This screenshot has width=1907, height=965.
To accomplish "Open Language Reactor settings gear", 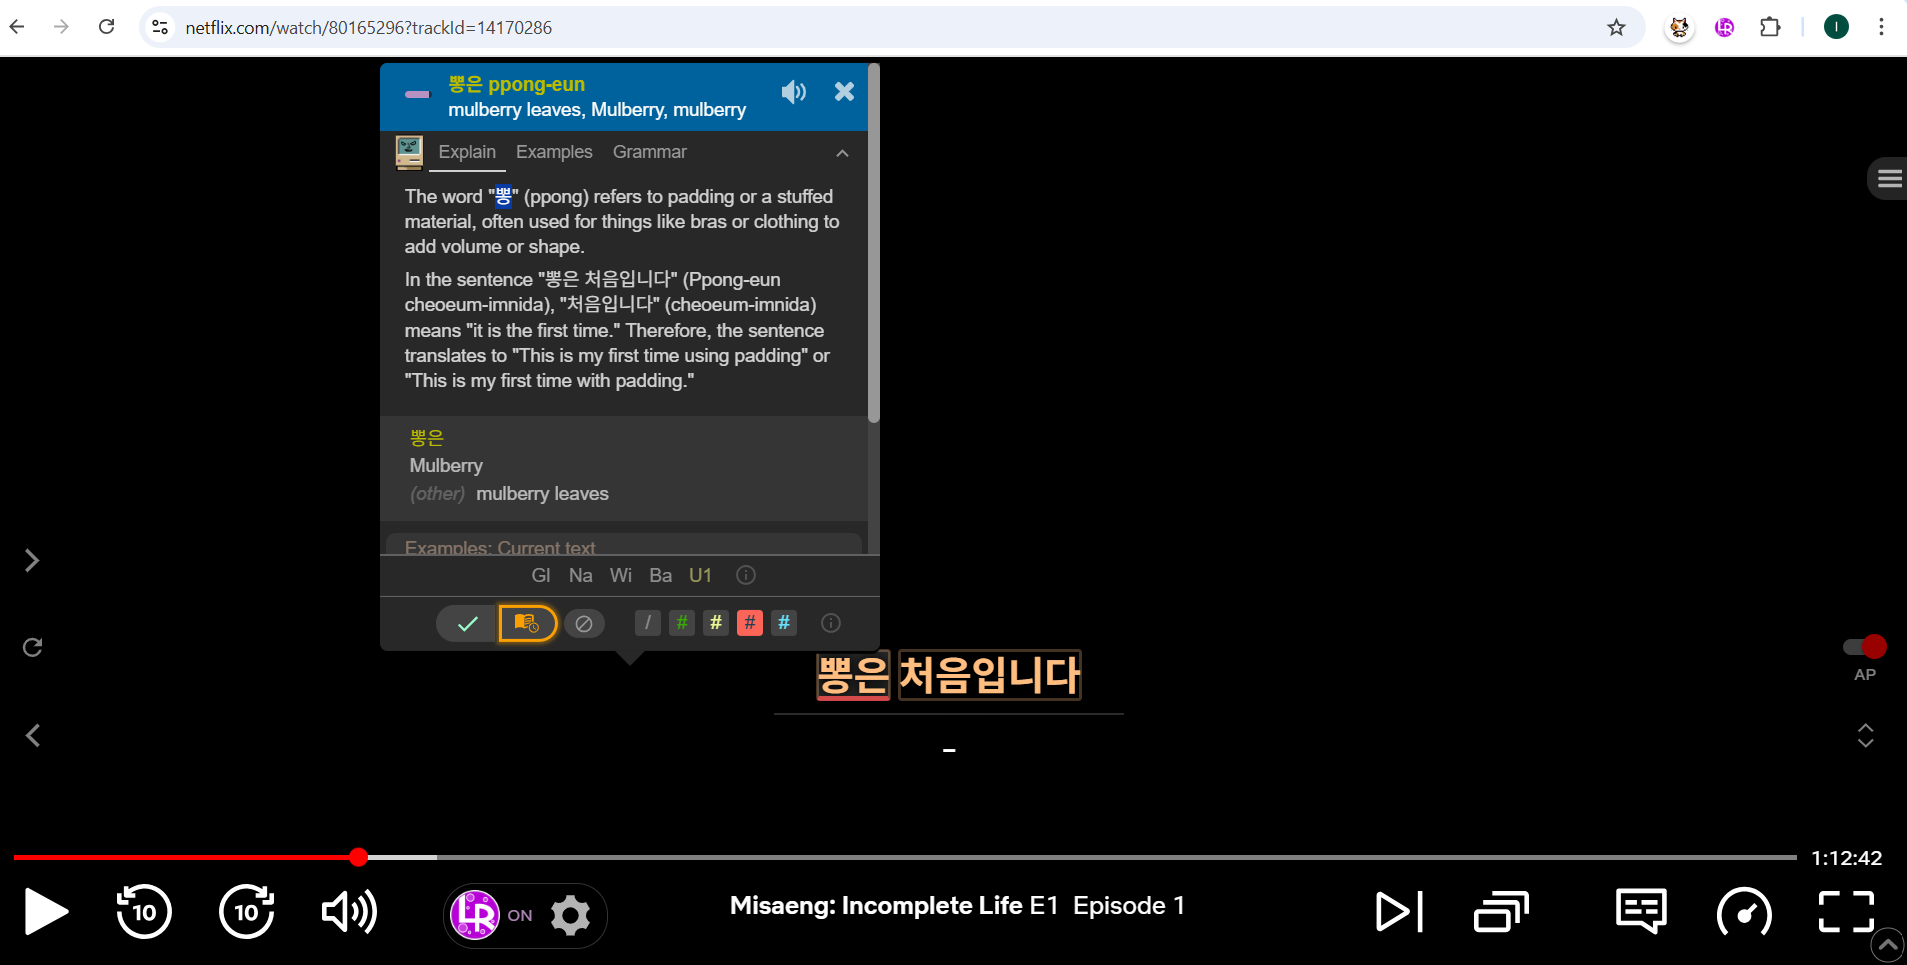I will pyautogui.click(x=571, y=915).
